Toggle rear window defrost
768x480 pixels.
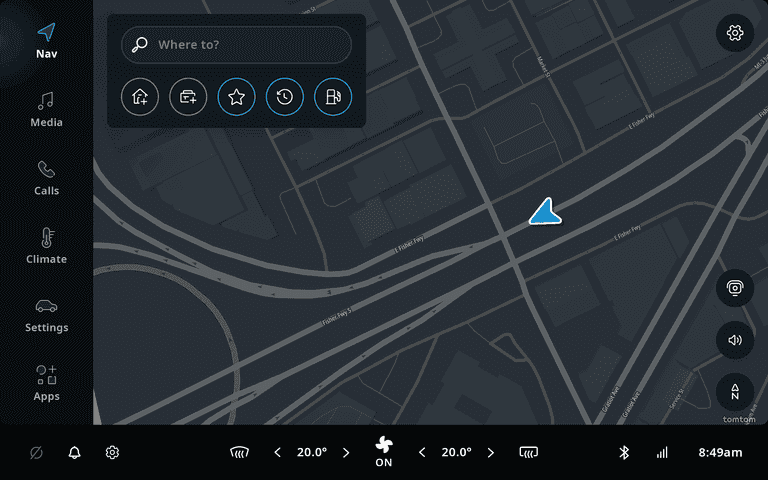coord(528,453)
